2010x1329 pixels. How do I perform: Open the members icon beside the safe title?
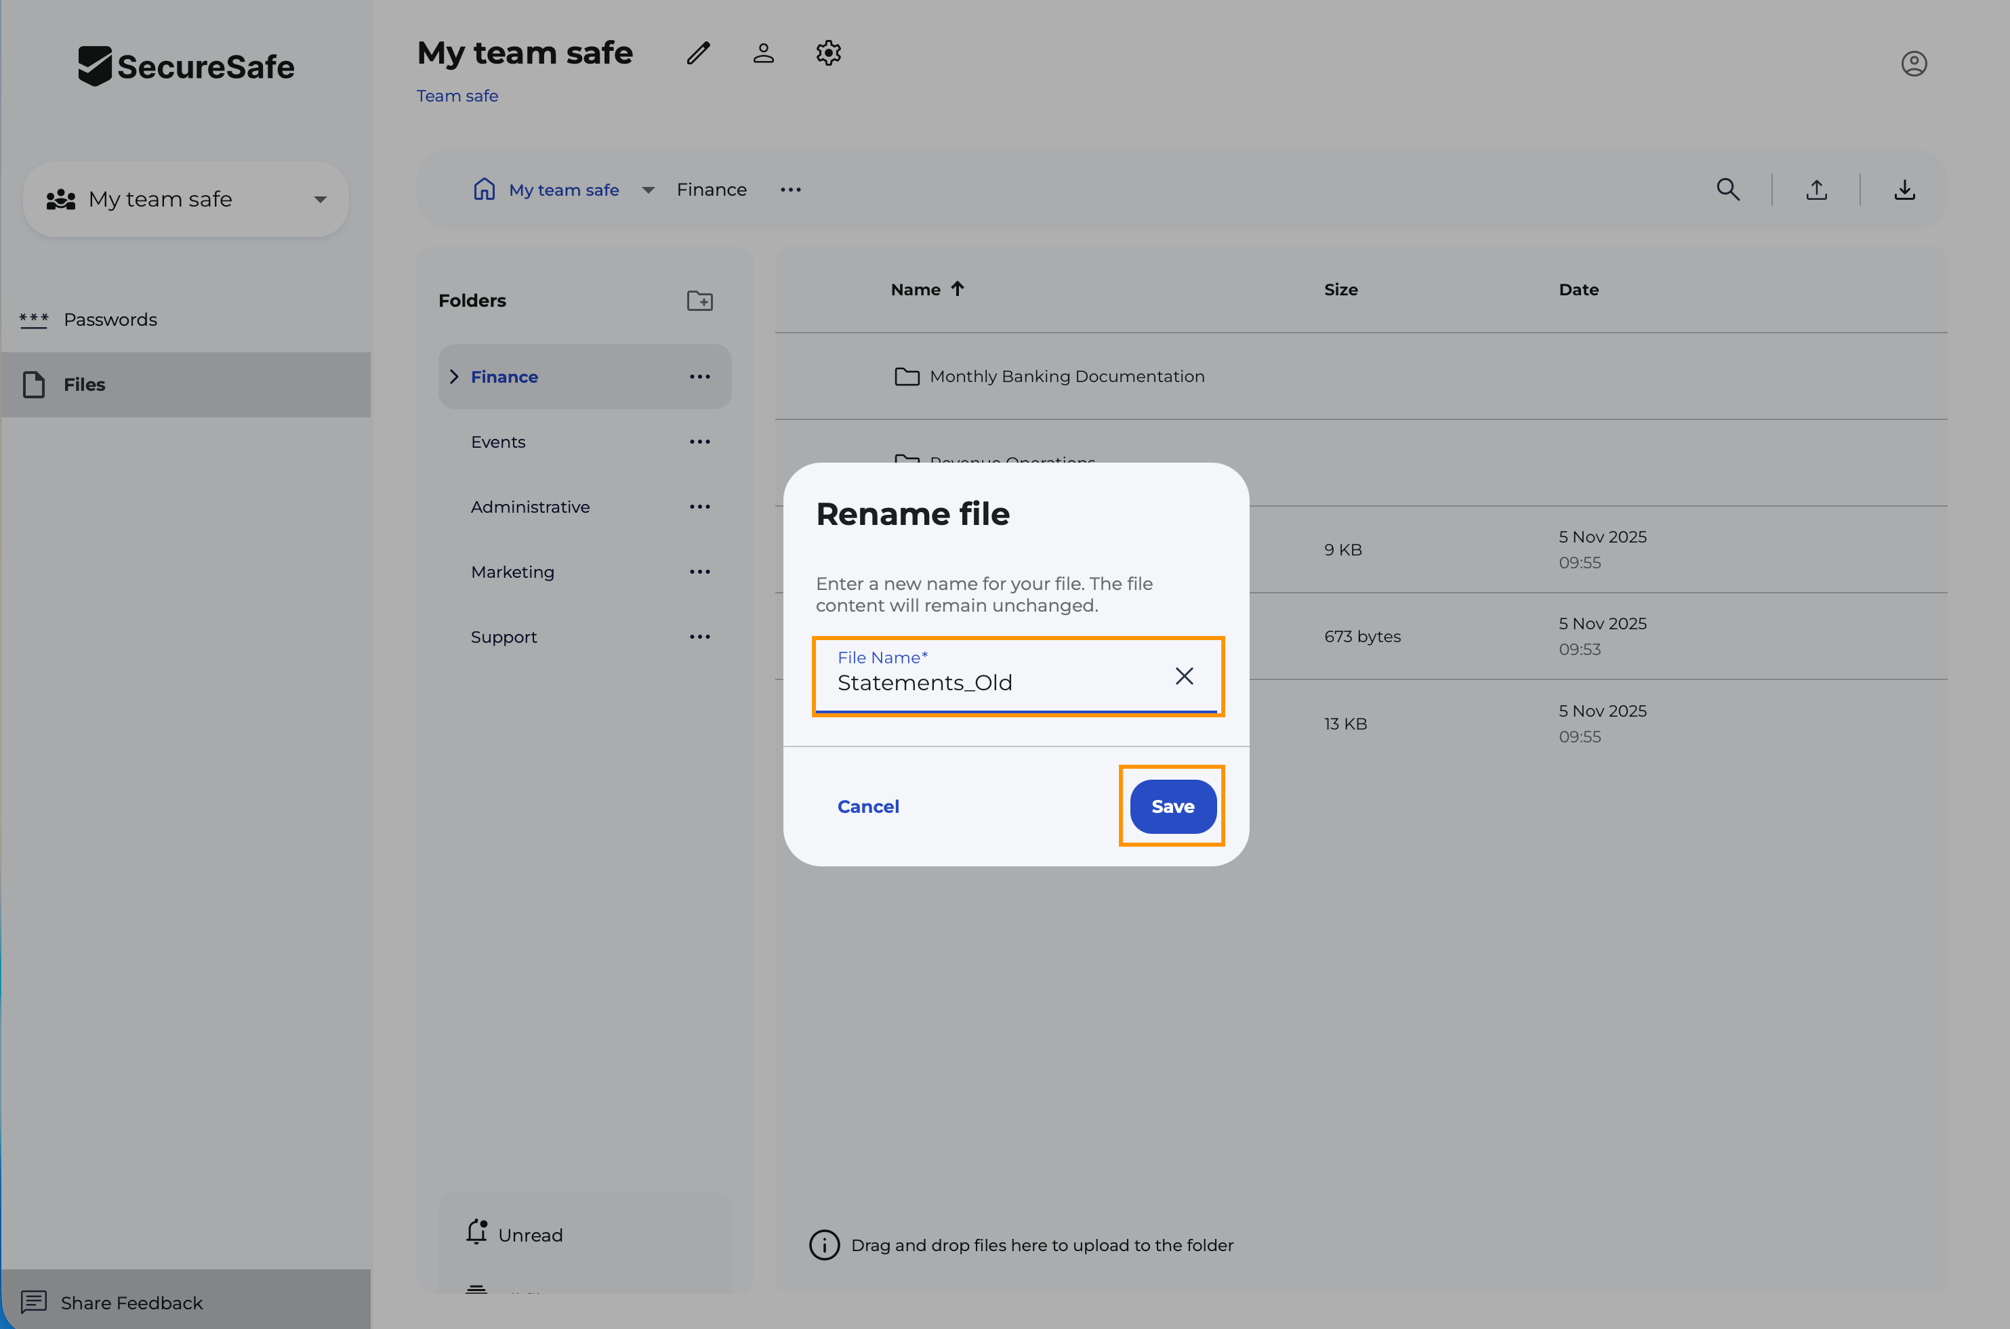pos(763,53)
